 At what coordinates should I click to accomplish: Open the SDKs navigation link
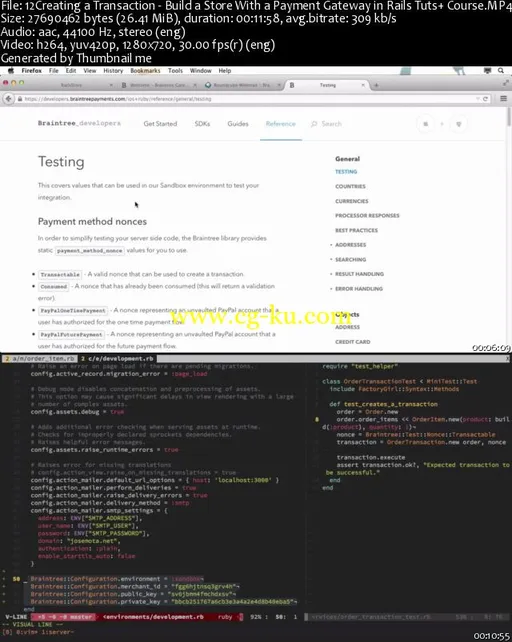202,124
